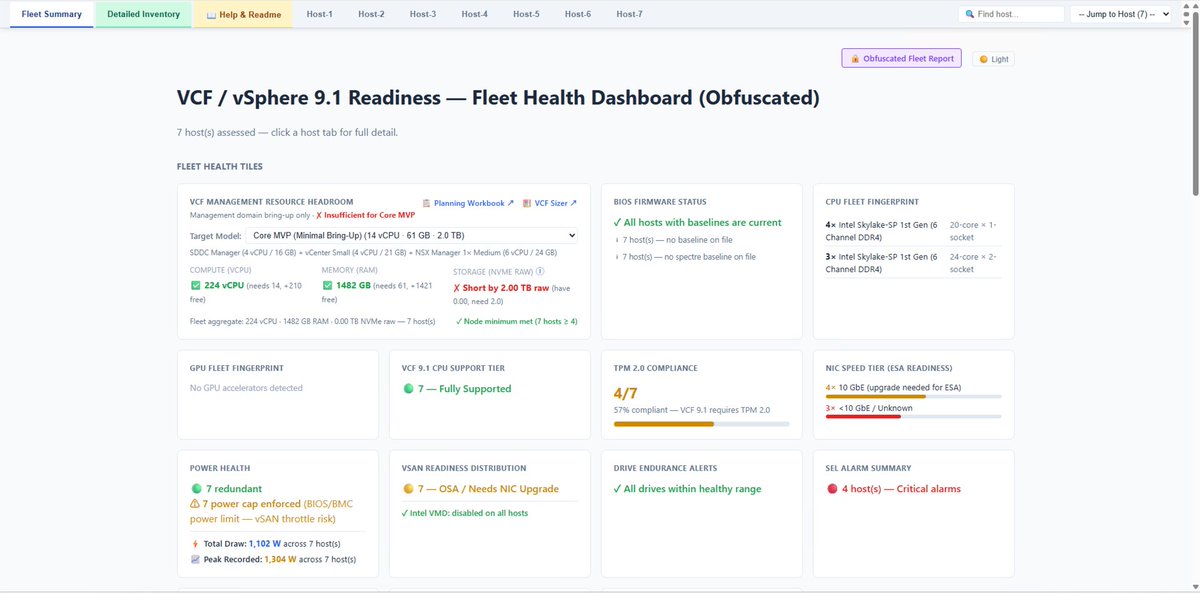Click the Storage (NVMe Raw) info icon
Viewport: 1200px width, 593px height.
540,270
